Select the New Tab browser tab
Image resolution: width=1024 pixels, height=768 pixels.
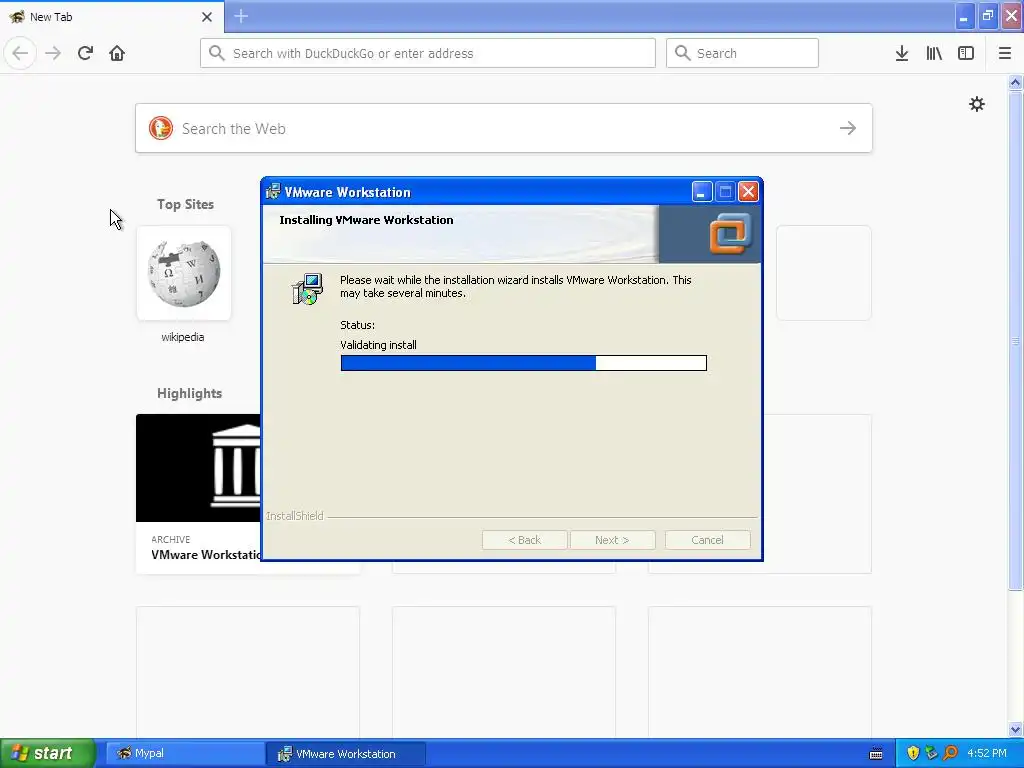(112, 17)
